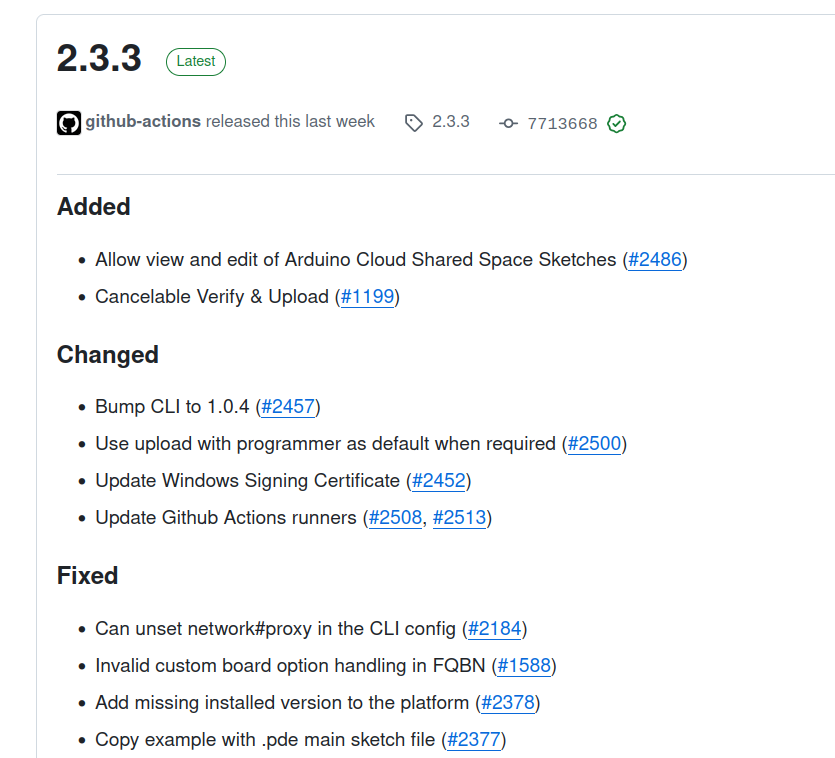The width and height of the screenshot is (835, 758).
Task: Open commit 7713668 link
Action: tap(562, 124)
